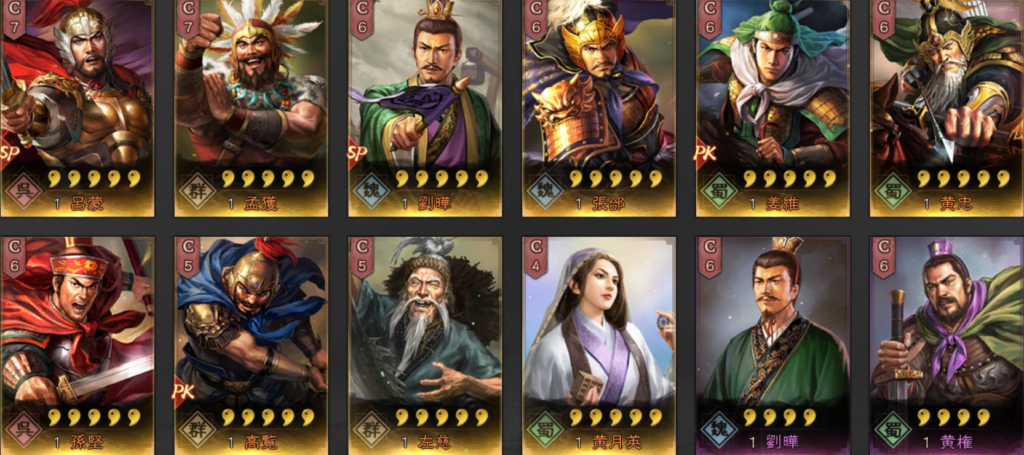Click the PK badge on 高覧 card
Image resolution: width=1024 pixels, height=455 pixels.
pyautogui.click(x=184, y=390)
